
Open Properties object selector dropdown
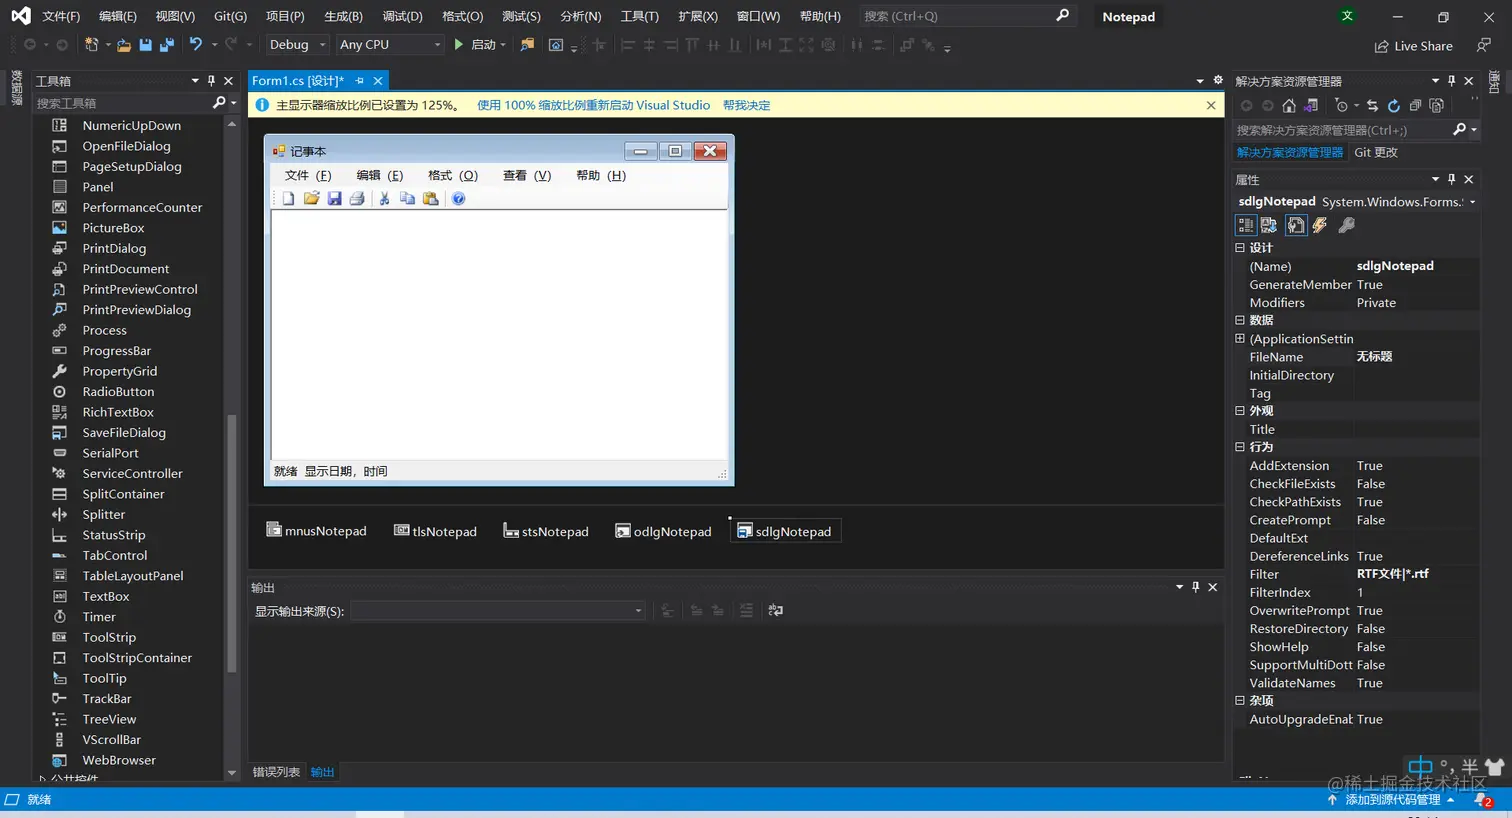[x=1472, y=202]
